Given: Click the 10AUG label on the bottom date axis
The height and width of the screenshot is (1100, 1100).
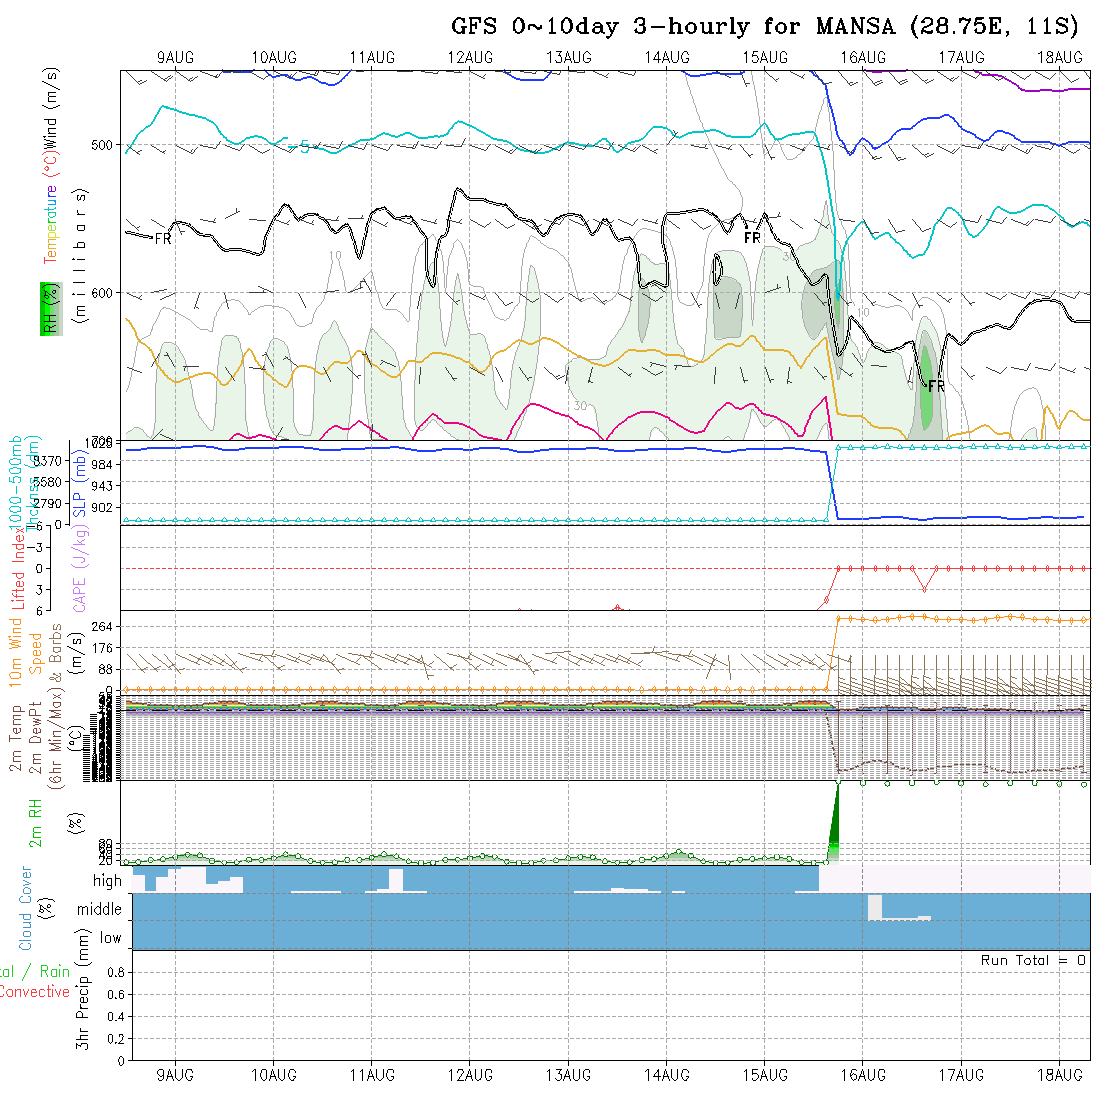Looking at the screenshot, I should [274, 1075].
